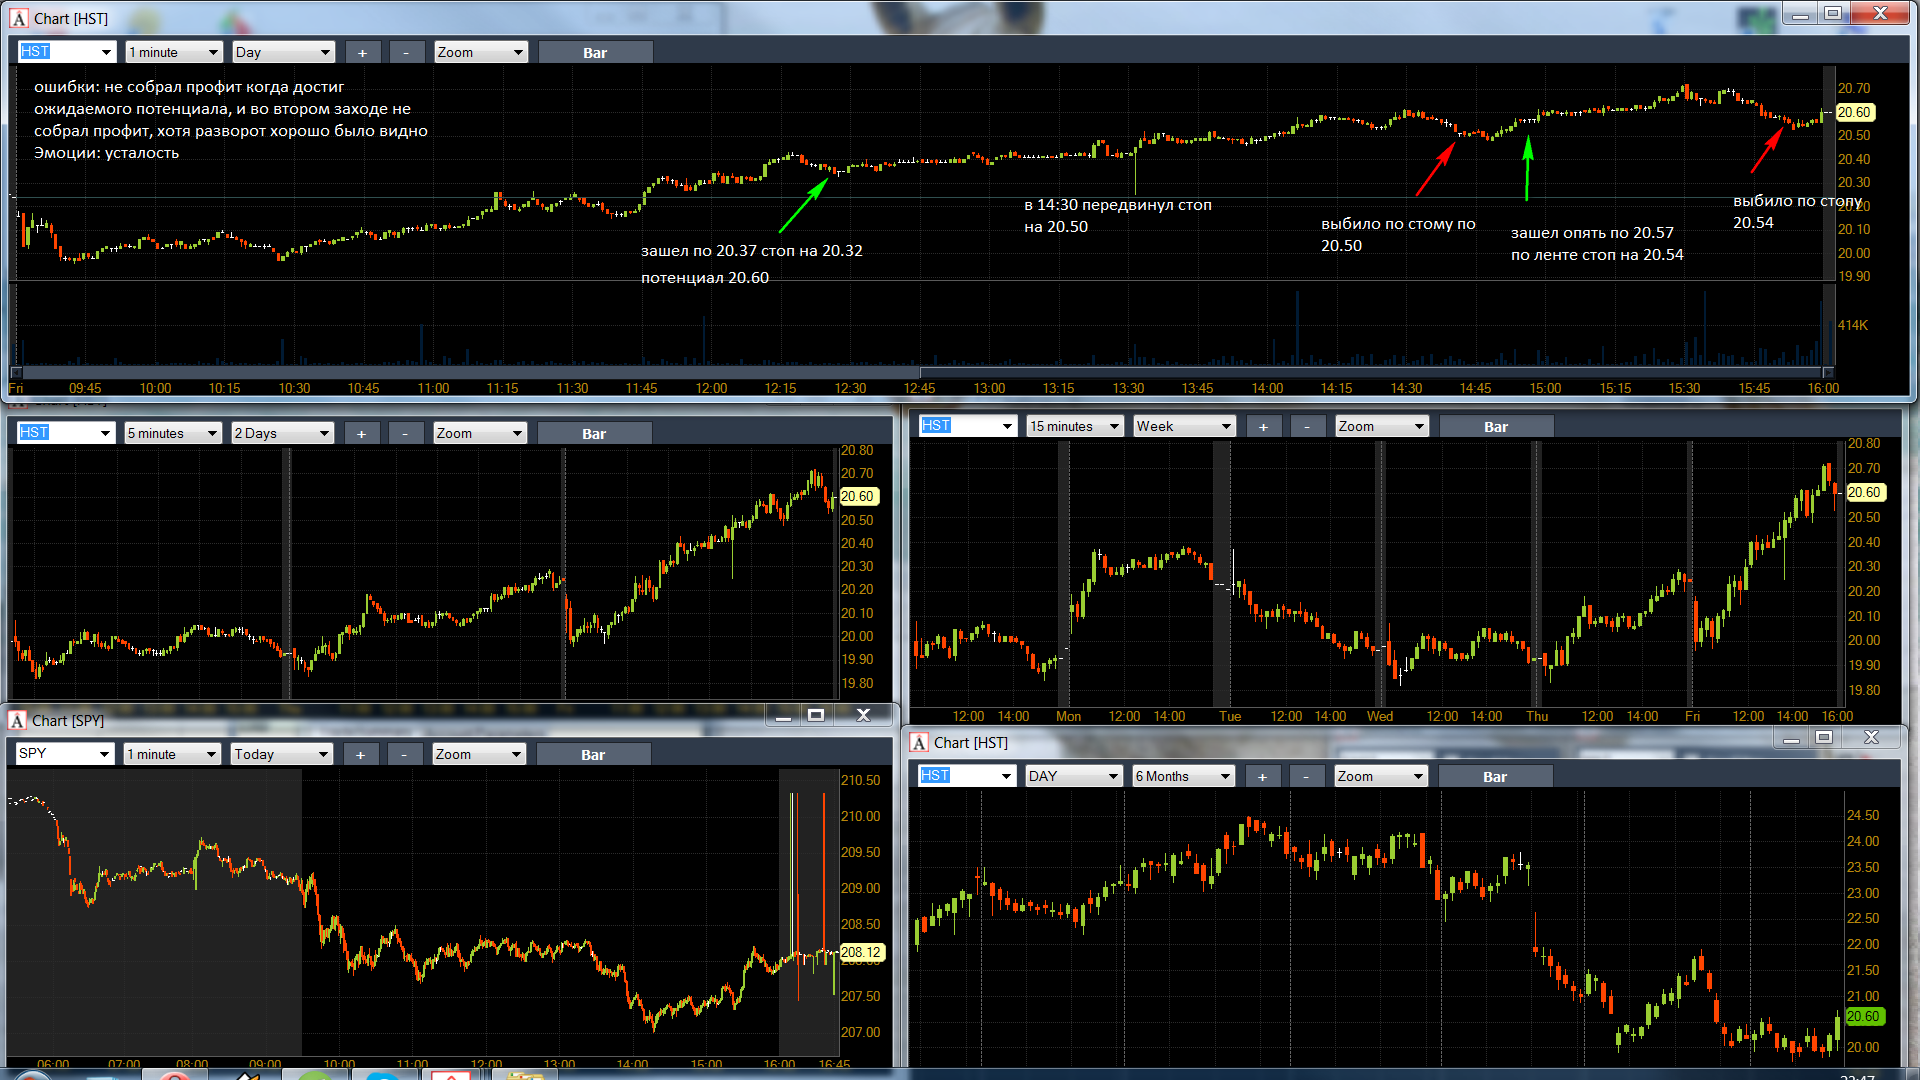This screenshot has width=1920, height=1080.
Task: Click the horizontal scrollbar under the 1 minute HST chart
Action: (x=920, y=372)
